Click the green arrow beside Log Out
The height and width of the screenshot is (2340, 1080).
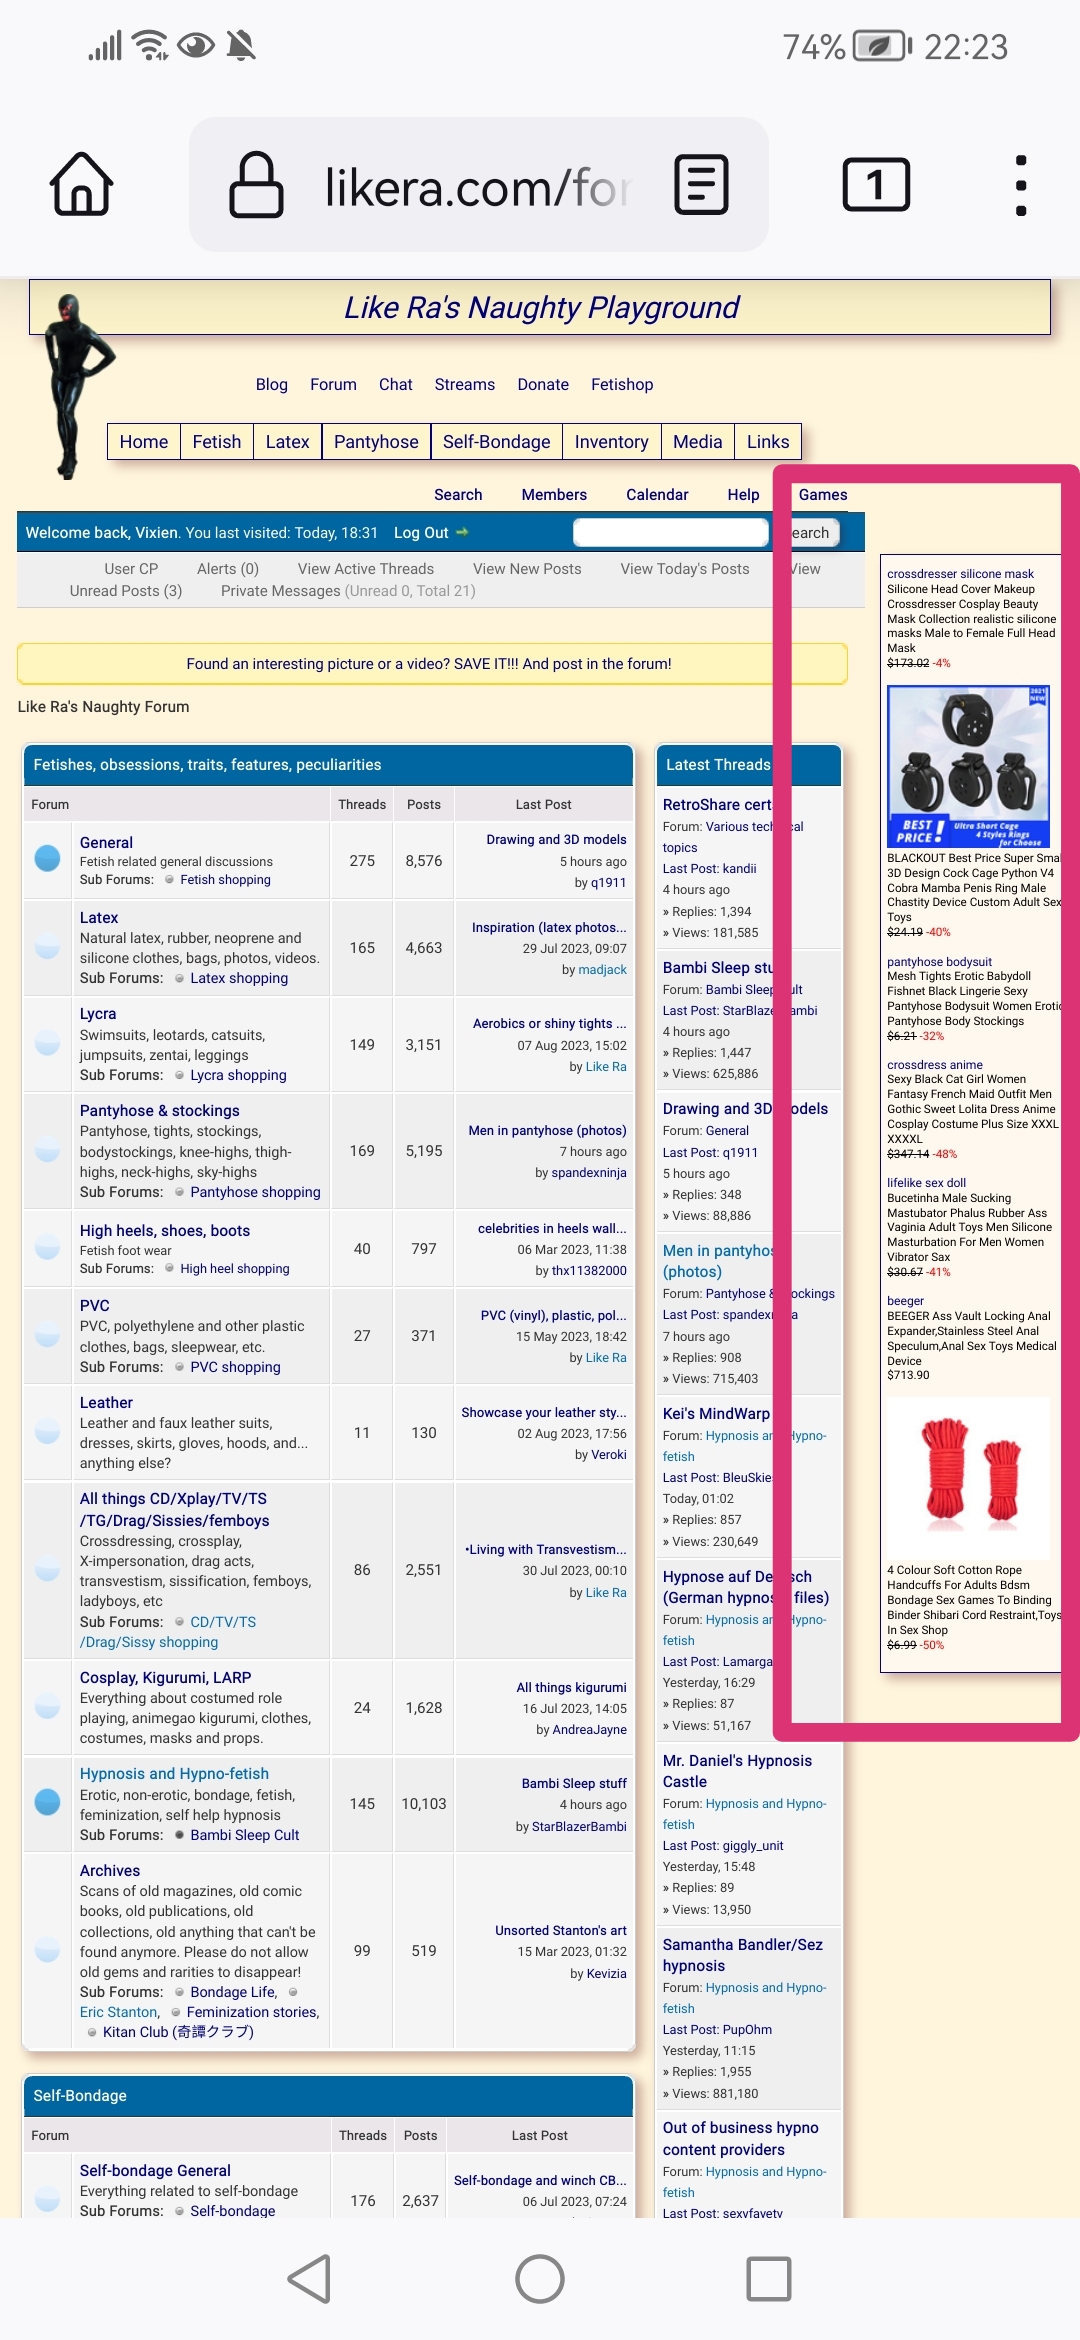(x=462, y=533)
